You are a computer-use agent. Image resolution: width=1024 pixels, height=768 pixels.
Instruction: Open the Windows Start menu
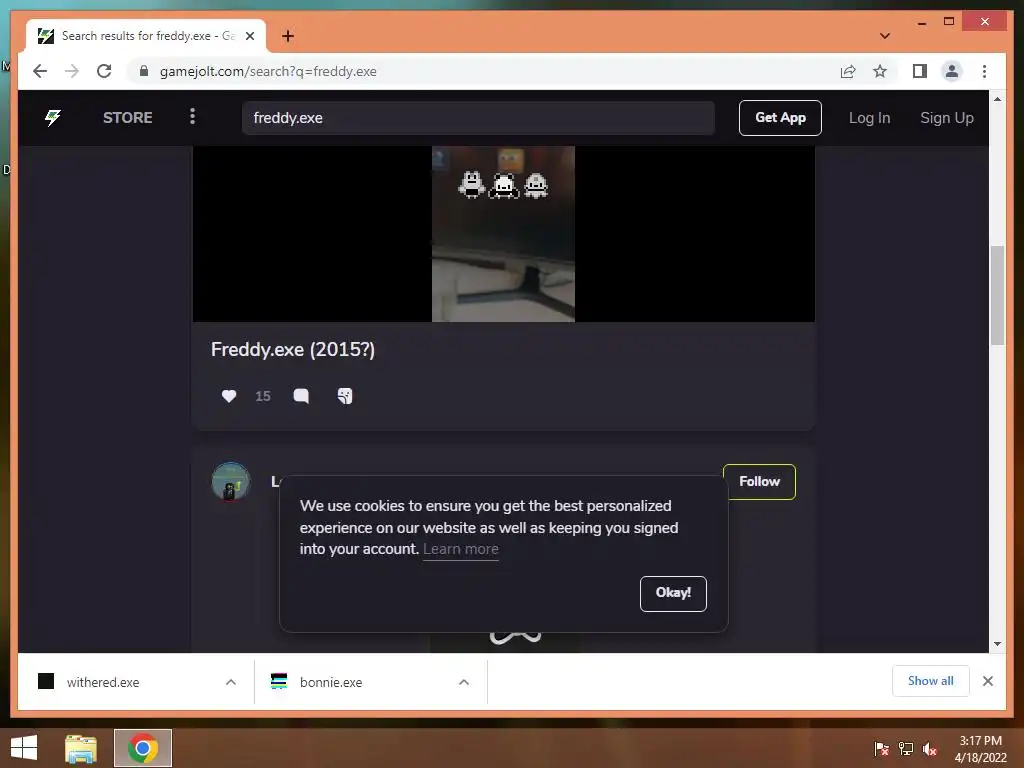click(24, 748)
